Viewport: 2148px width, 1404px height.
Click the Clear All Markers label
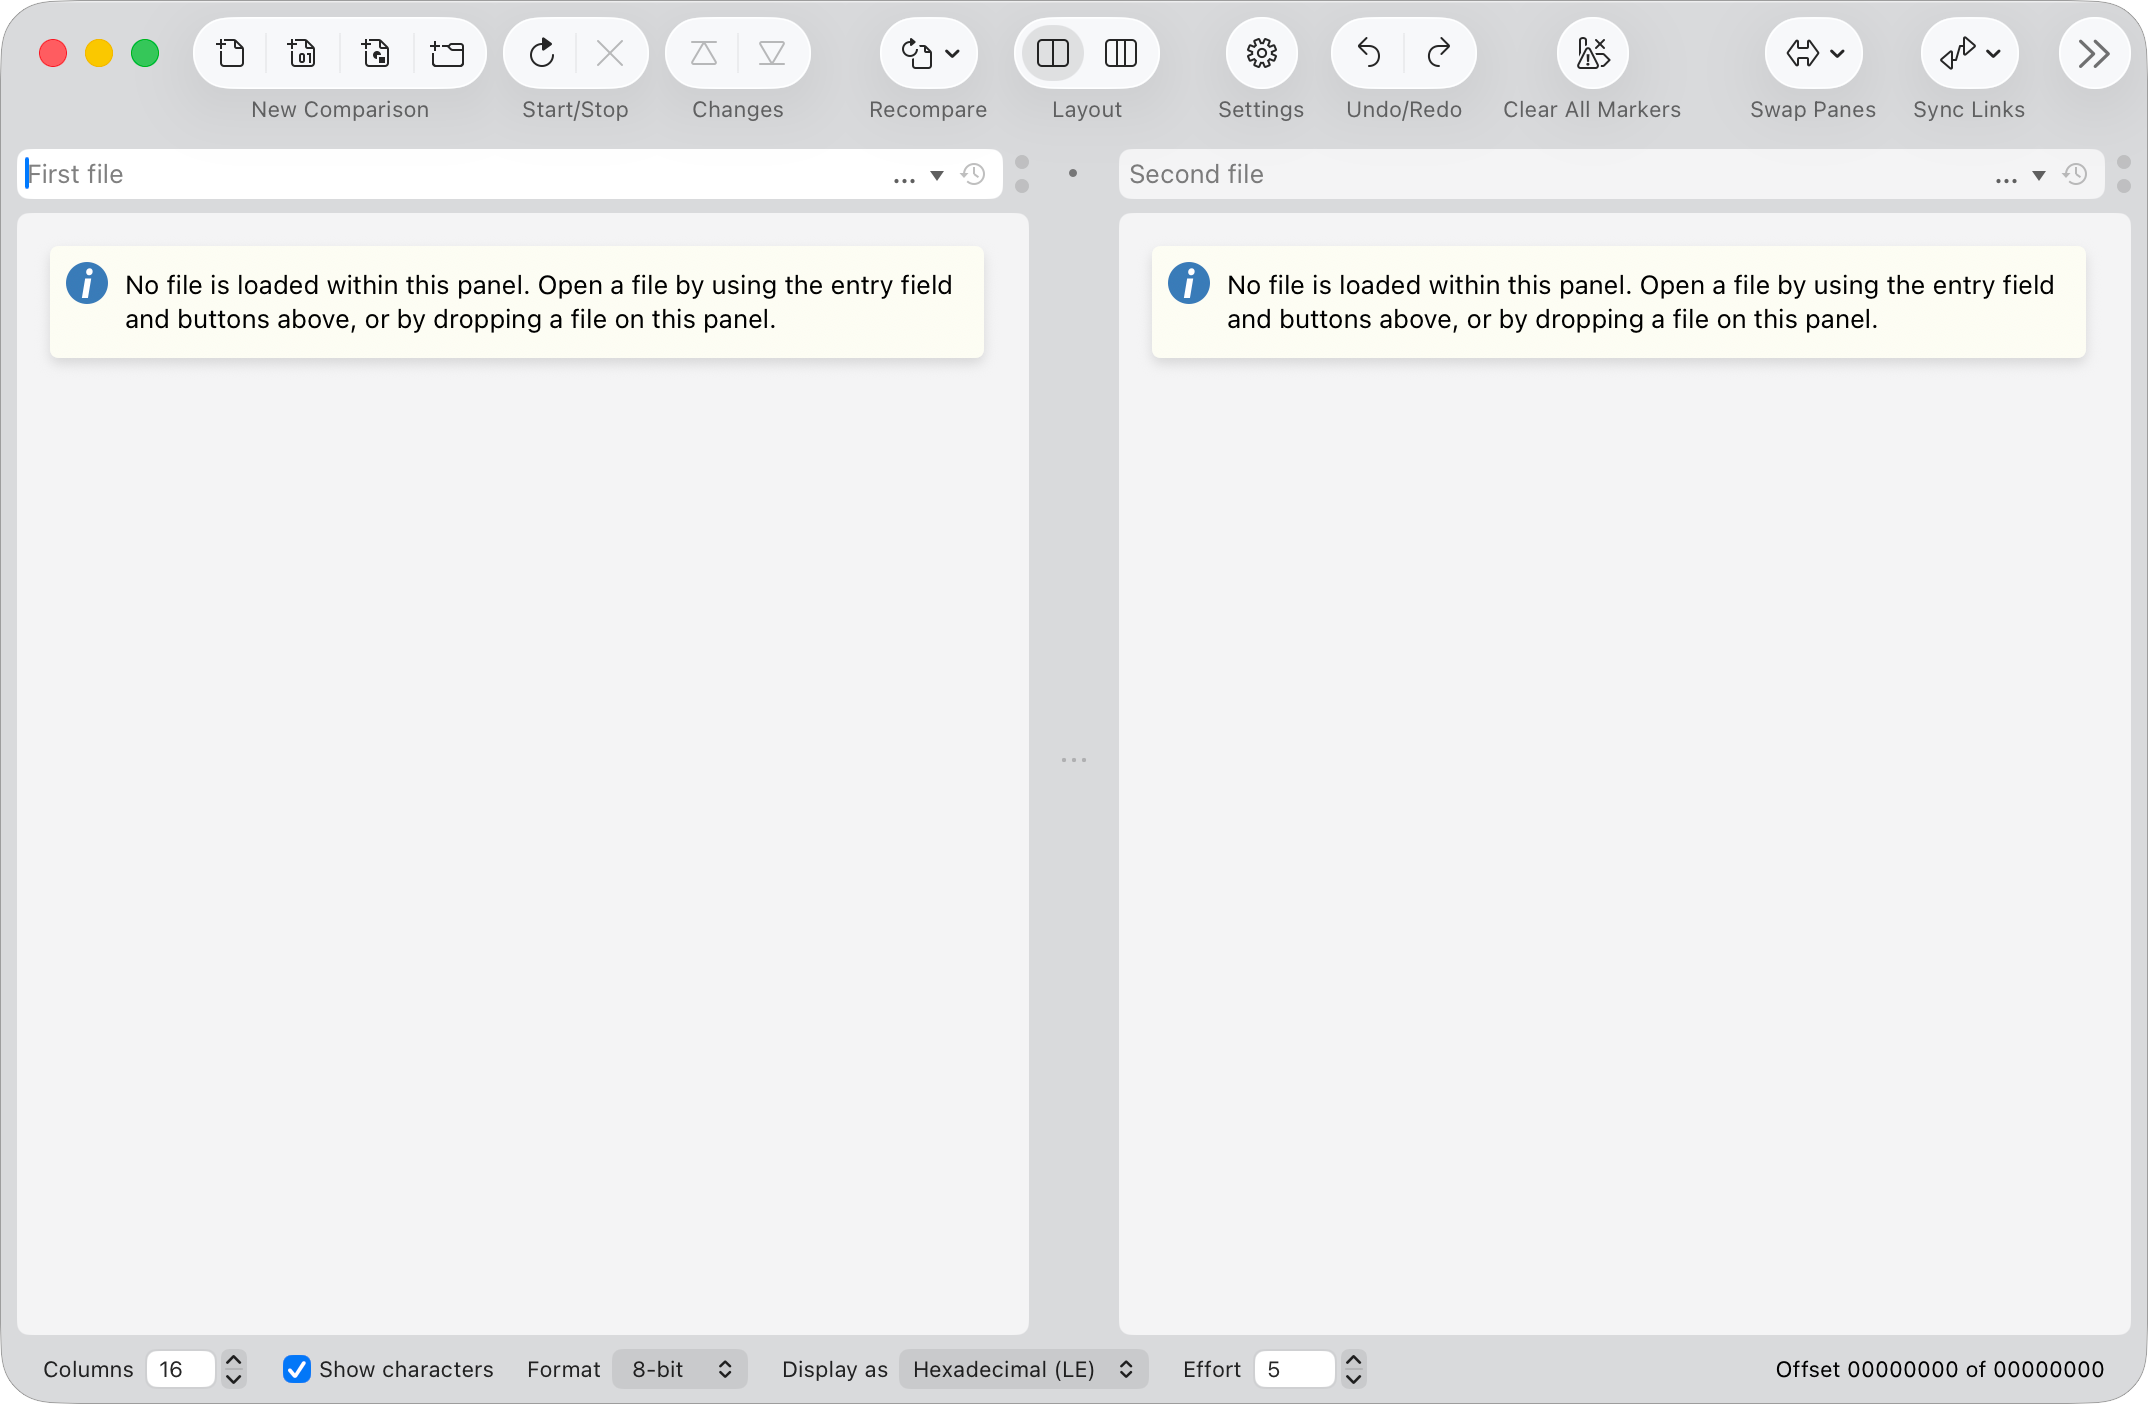[x=1592, y=110]
